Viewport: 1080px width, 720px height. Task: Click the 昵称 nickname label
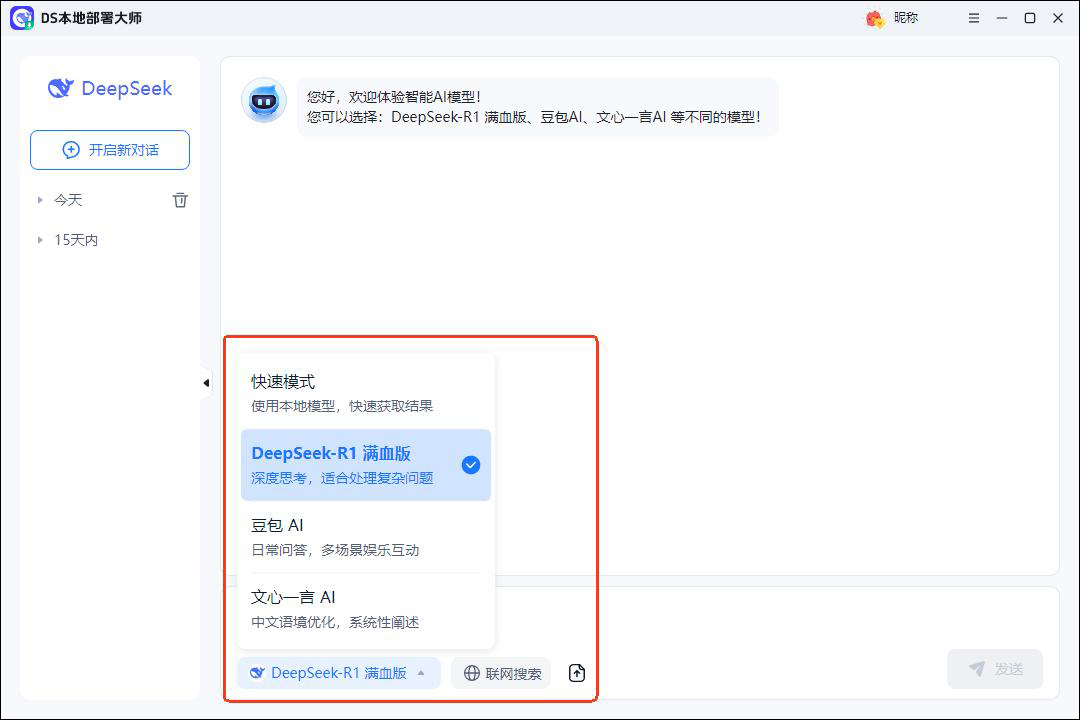click(906, 18)
